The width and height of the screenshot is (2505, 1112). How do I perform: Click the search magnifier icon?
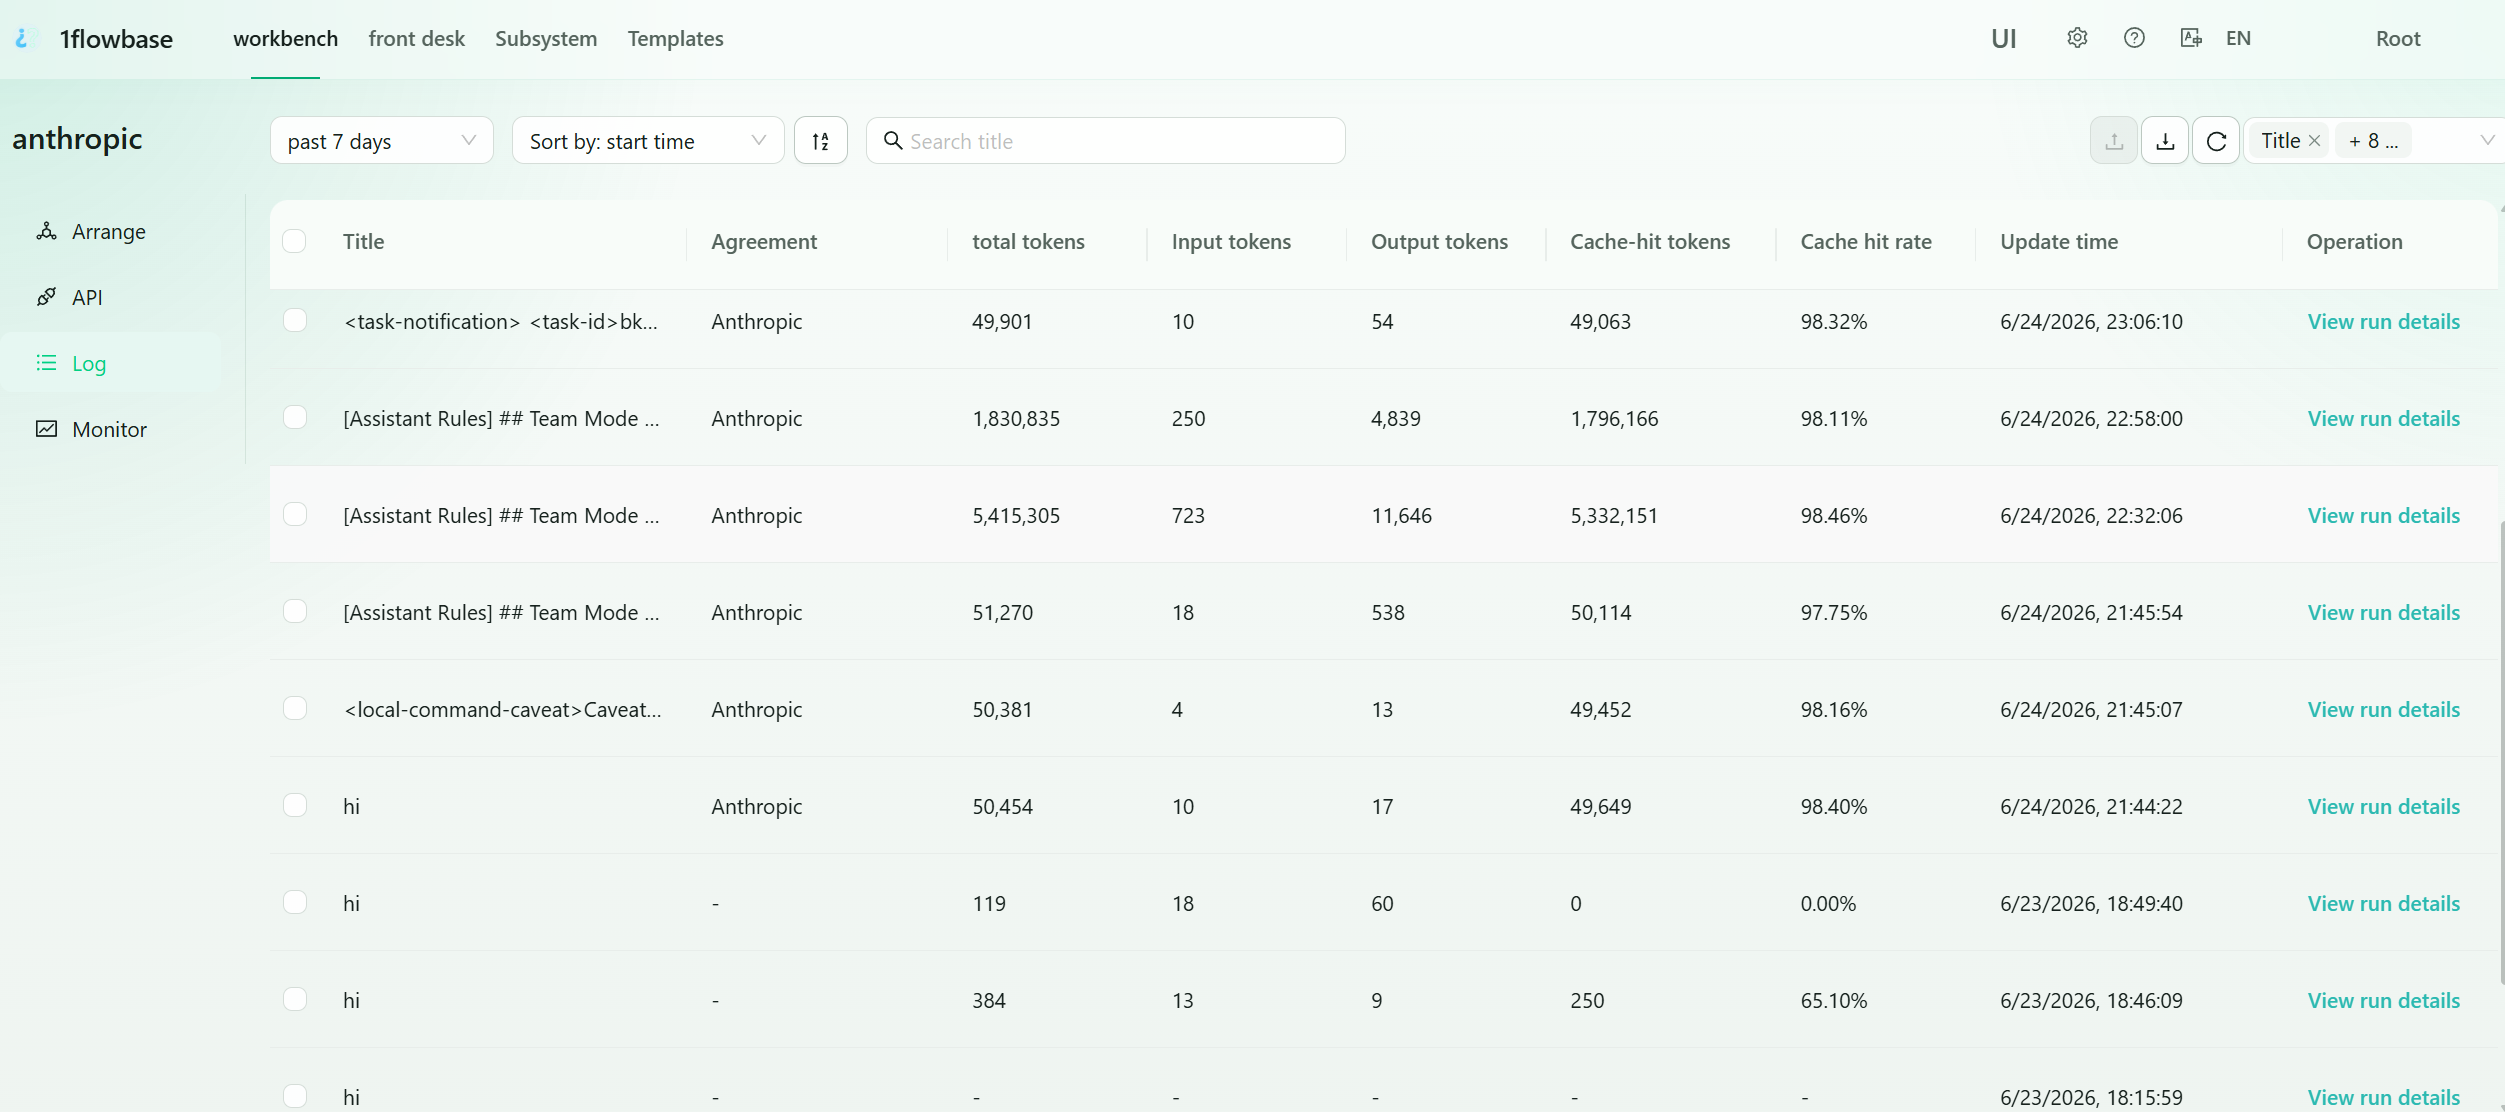(x=893, y=141)
